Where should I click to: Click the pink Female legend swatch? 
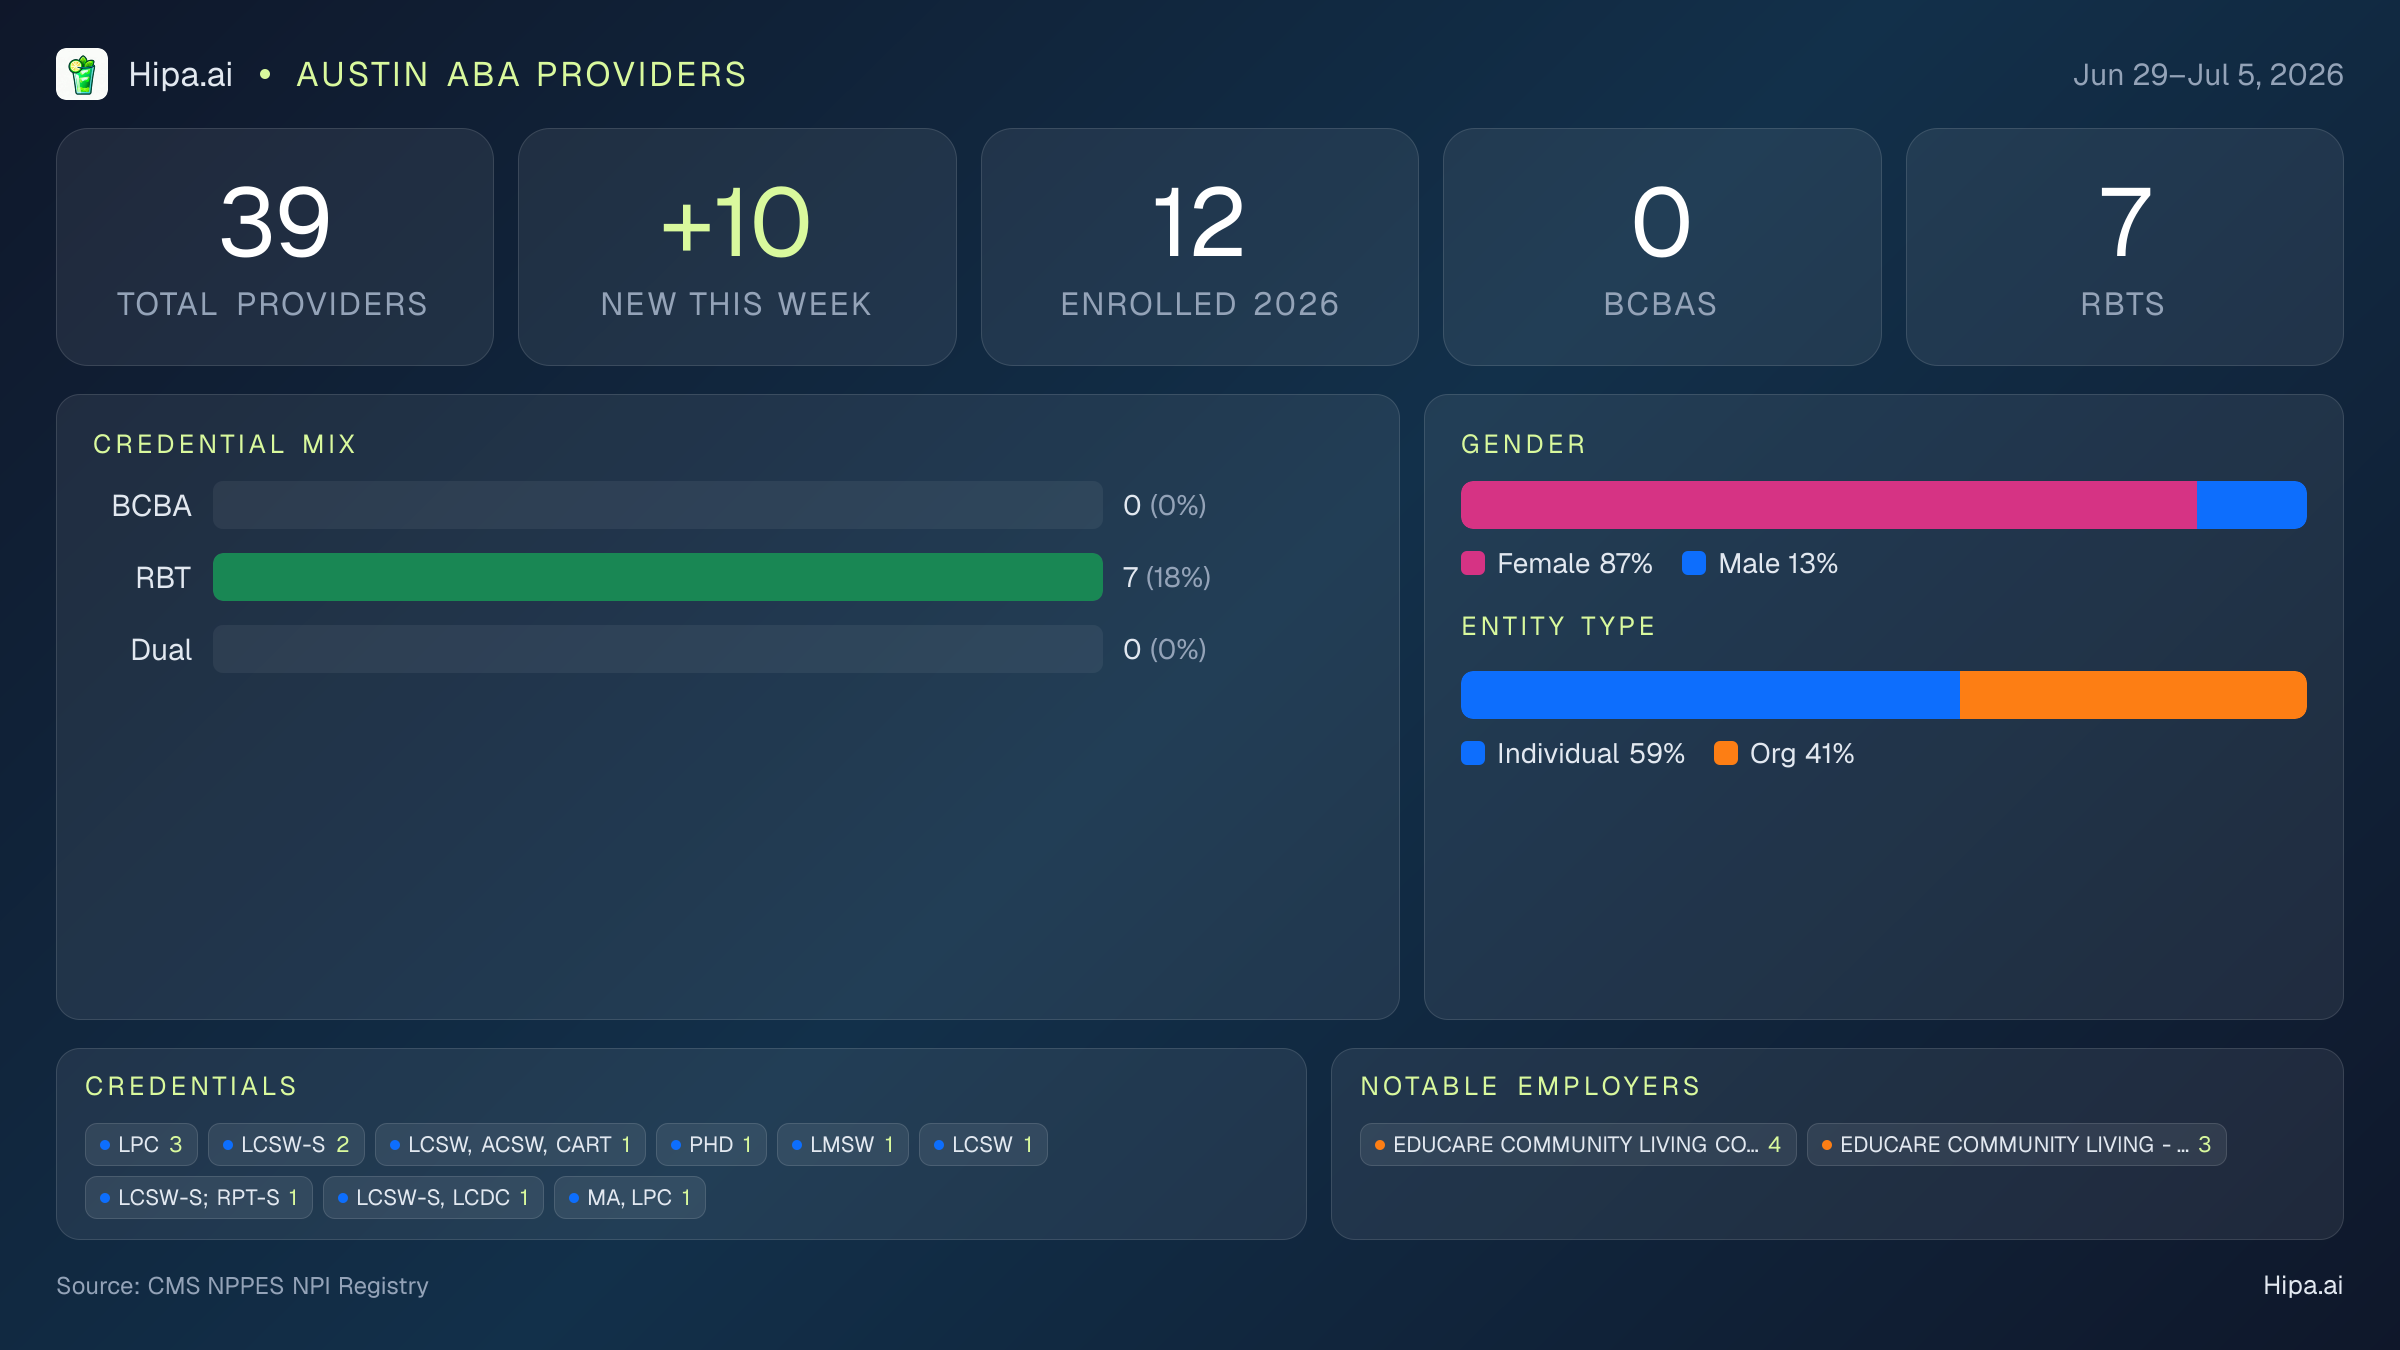pyautogui.click(x=1473, y=563)
